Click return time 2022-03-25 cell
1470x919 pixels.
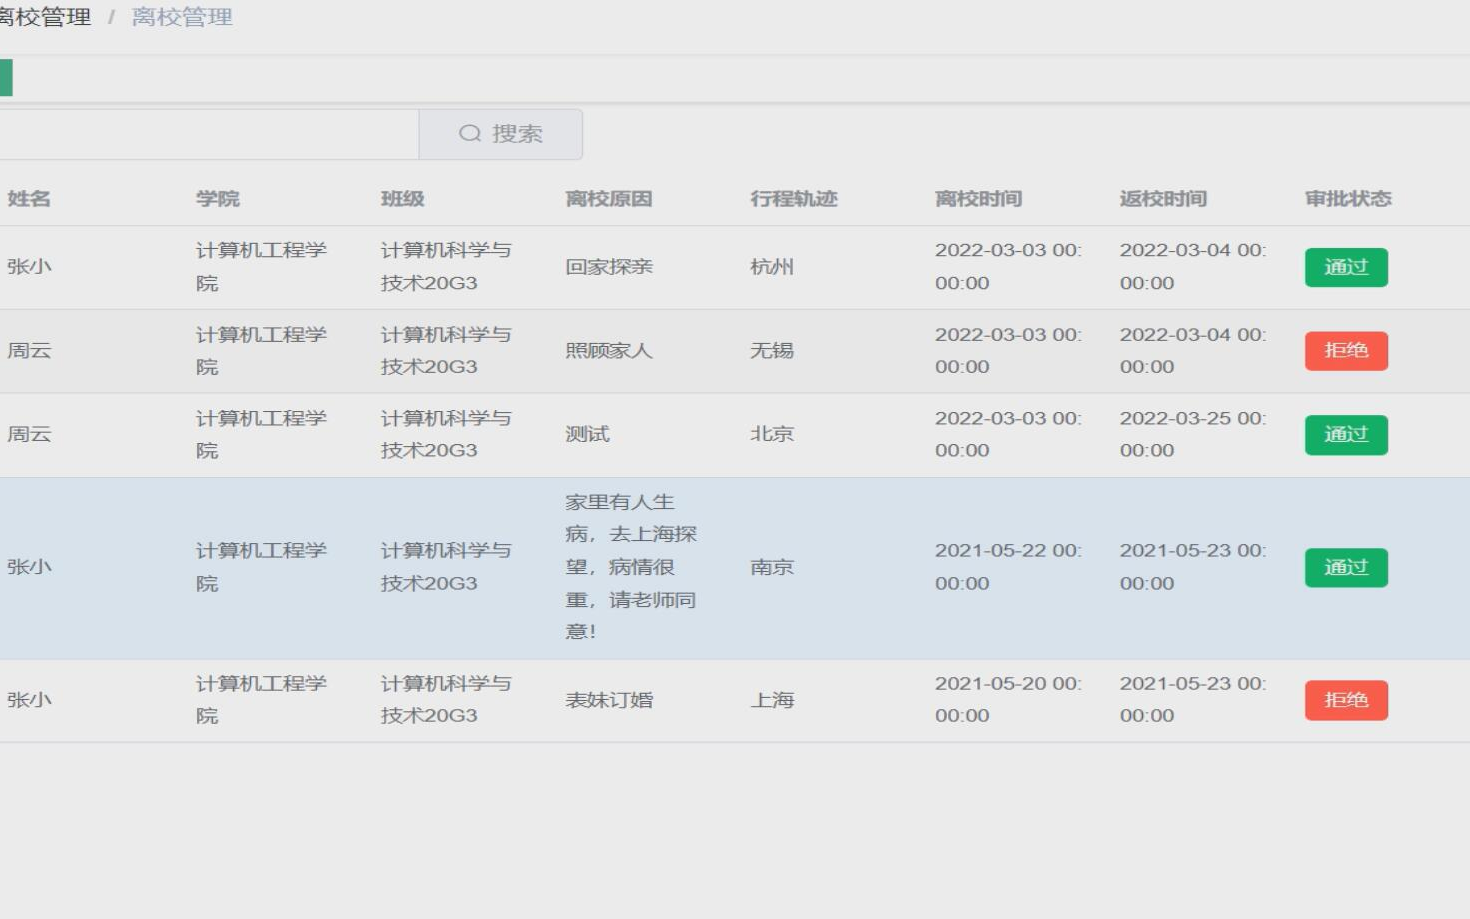click(1193, 434)
